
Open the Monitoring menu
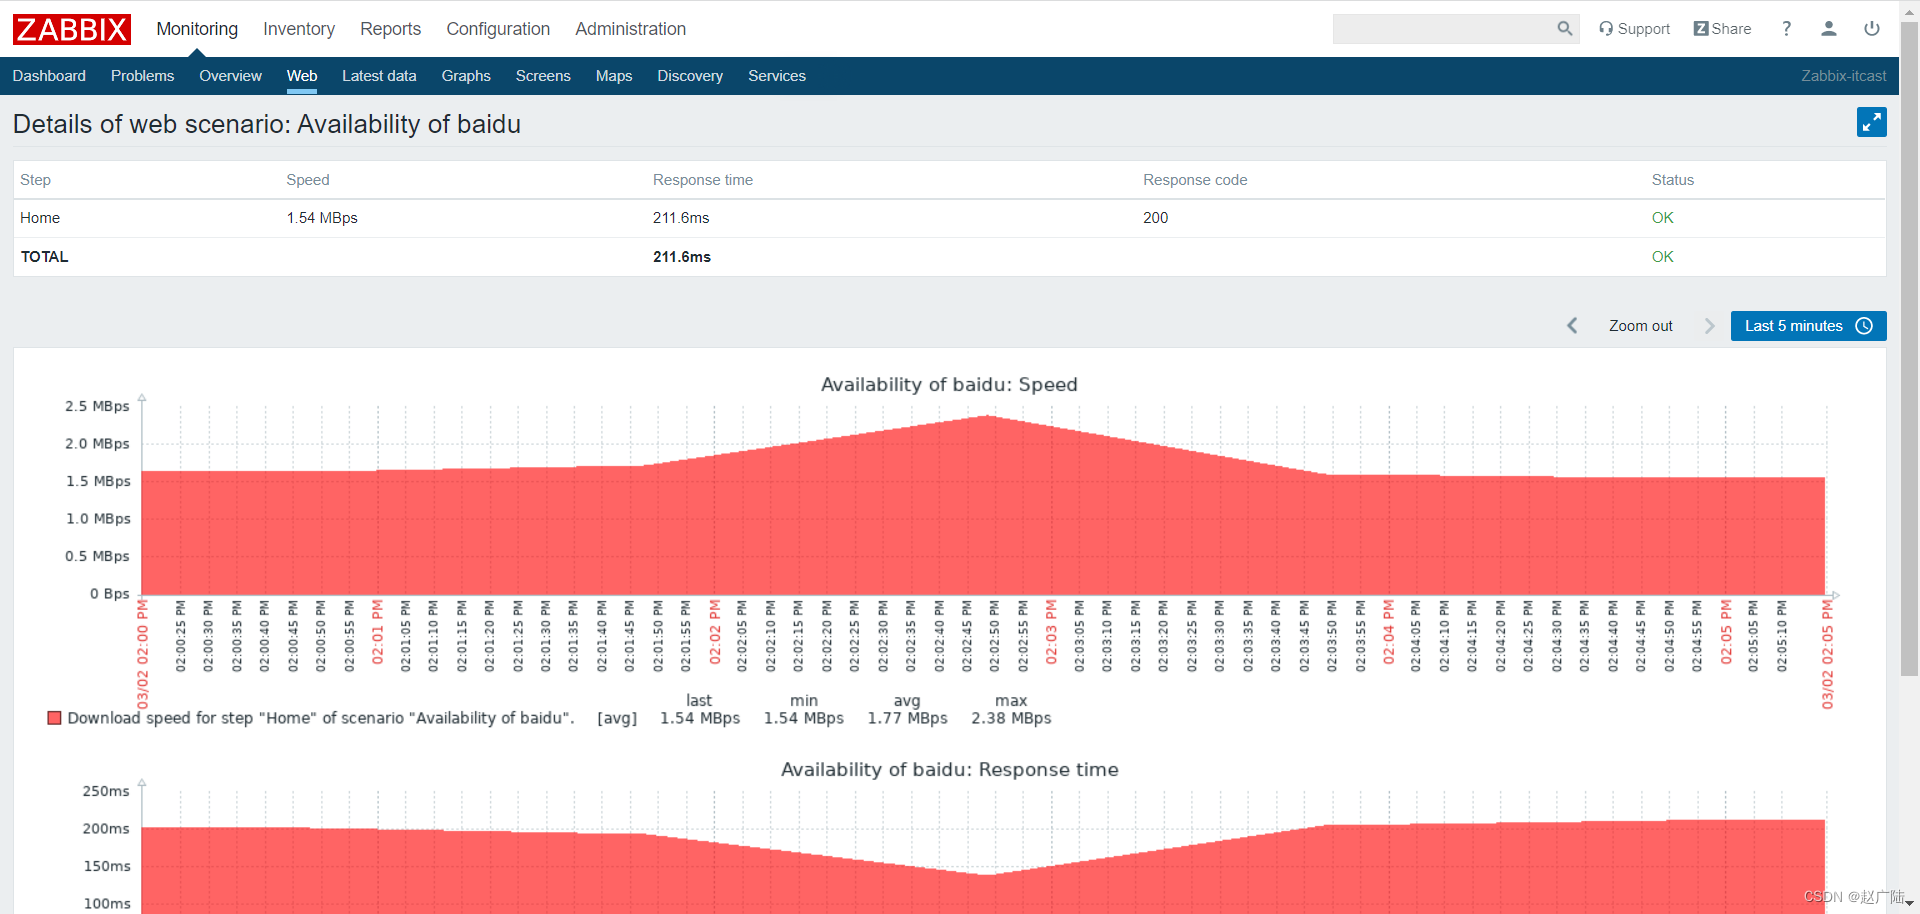197,29
